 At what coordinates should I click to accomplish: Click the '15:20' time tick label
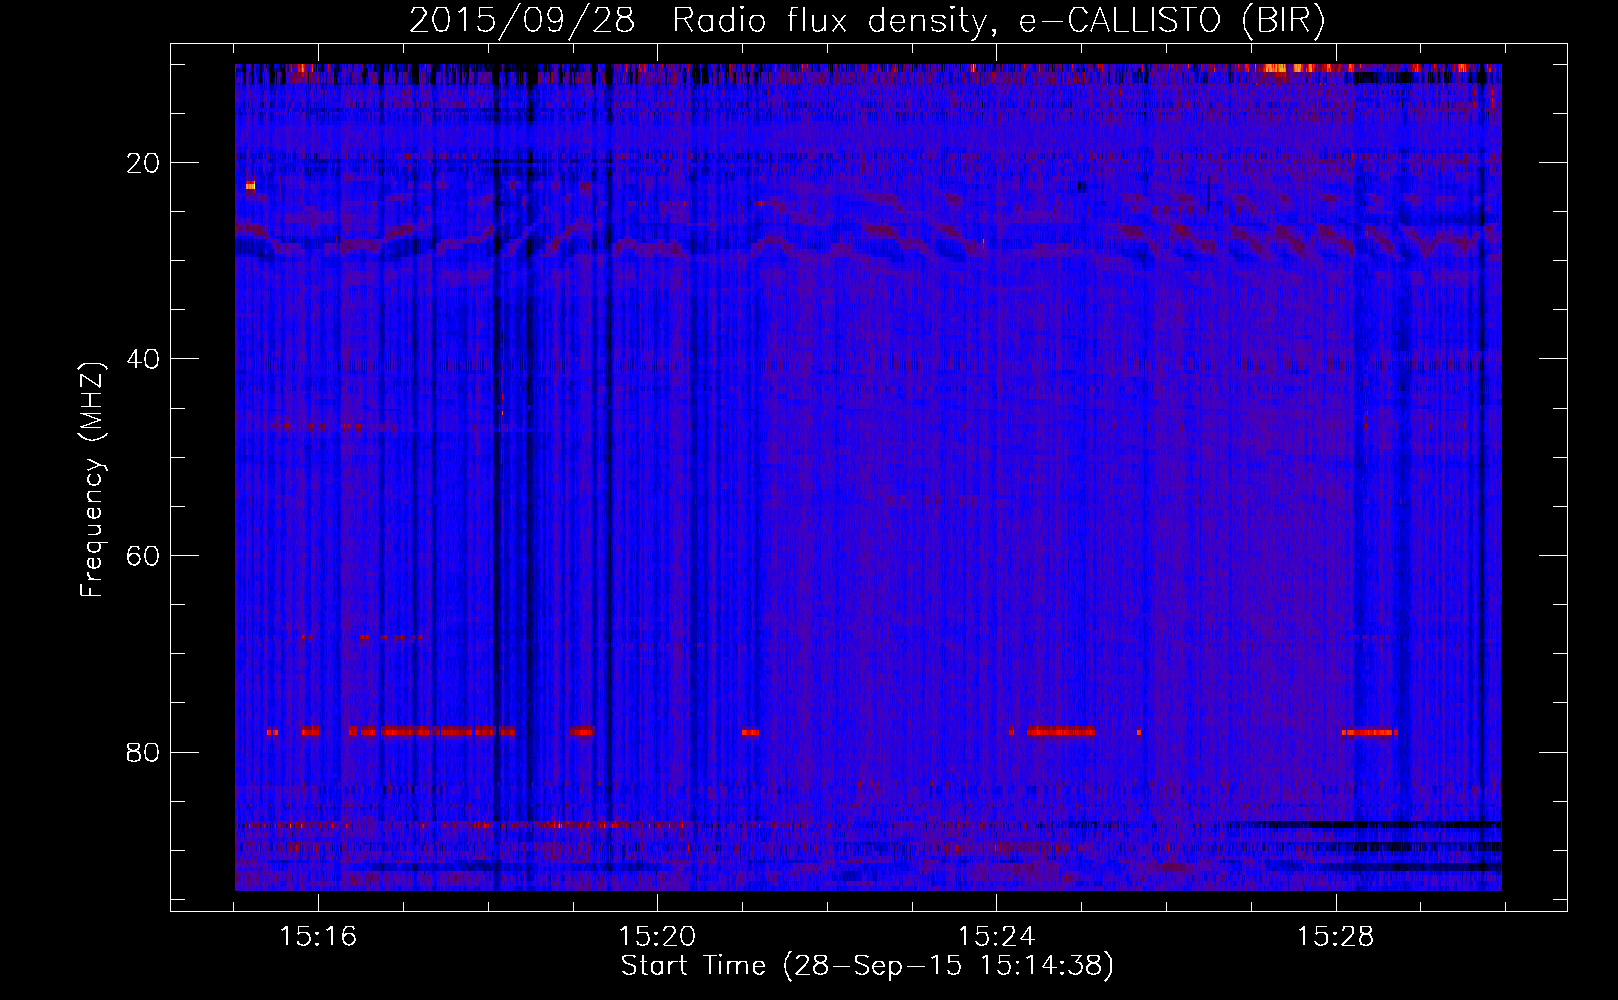(x=657, y=937)
